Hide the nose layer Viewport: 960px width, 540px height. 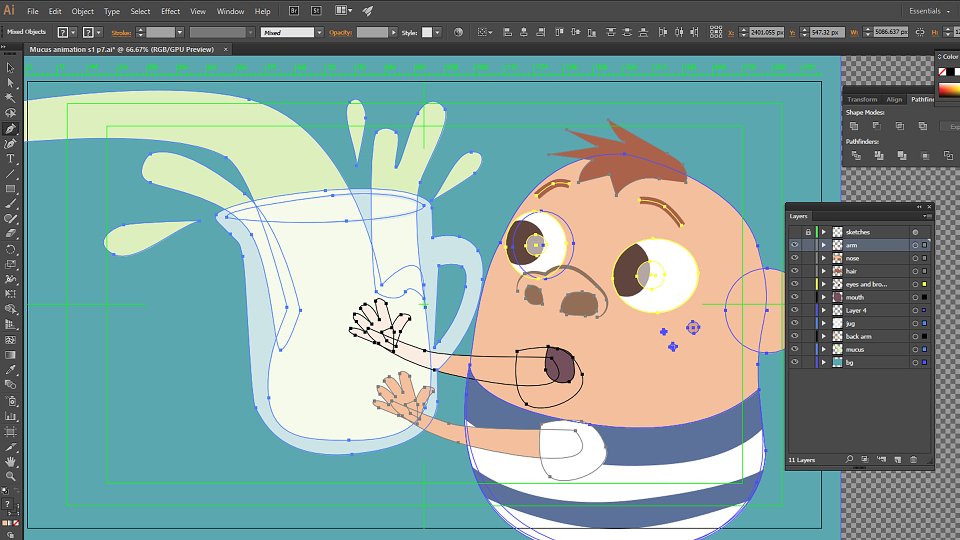coord(795,258)
